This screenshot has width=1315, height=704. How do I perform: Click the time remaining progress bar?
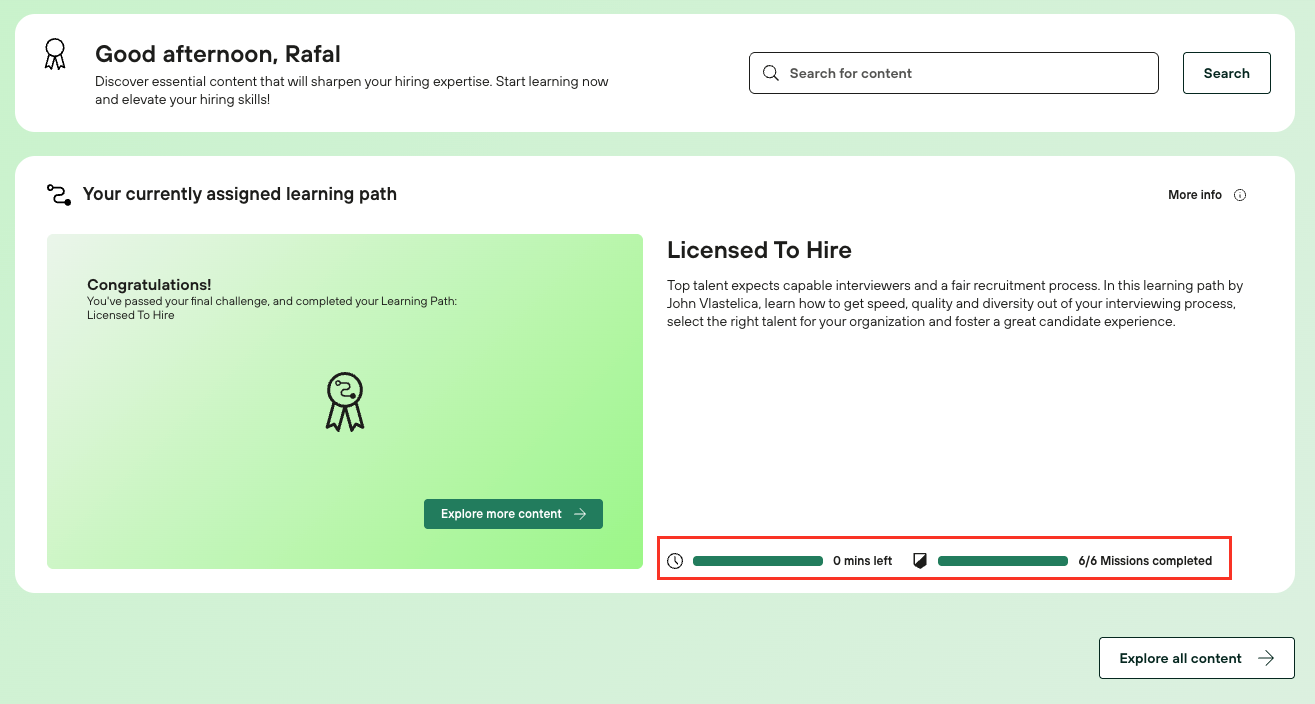coord(757,561)
